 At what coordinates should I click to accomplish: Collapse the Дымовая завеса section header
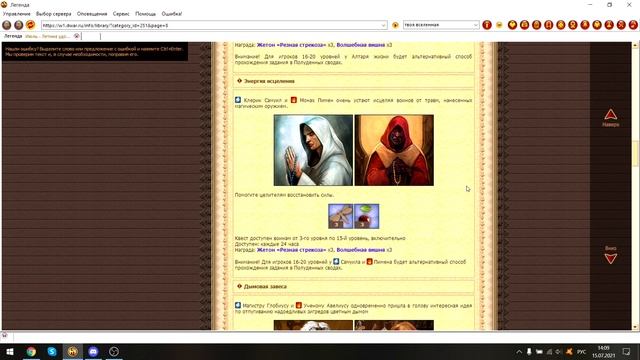[353, 287]
